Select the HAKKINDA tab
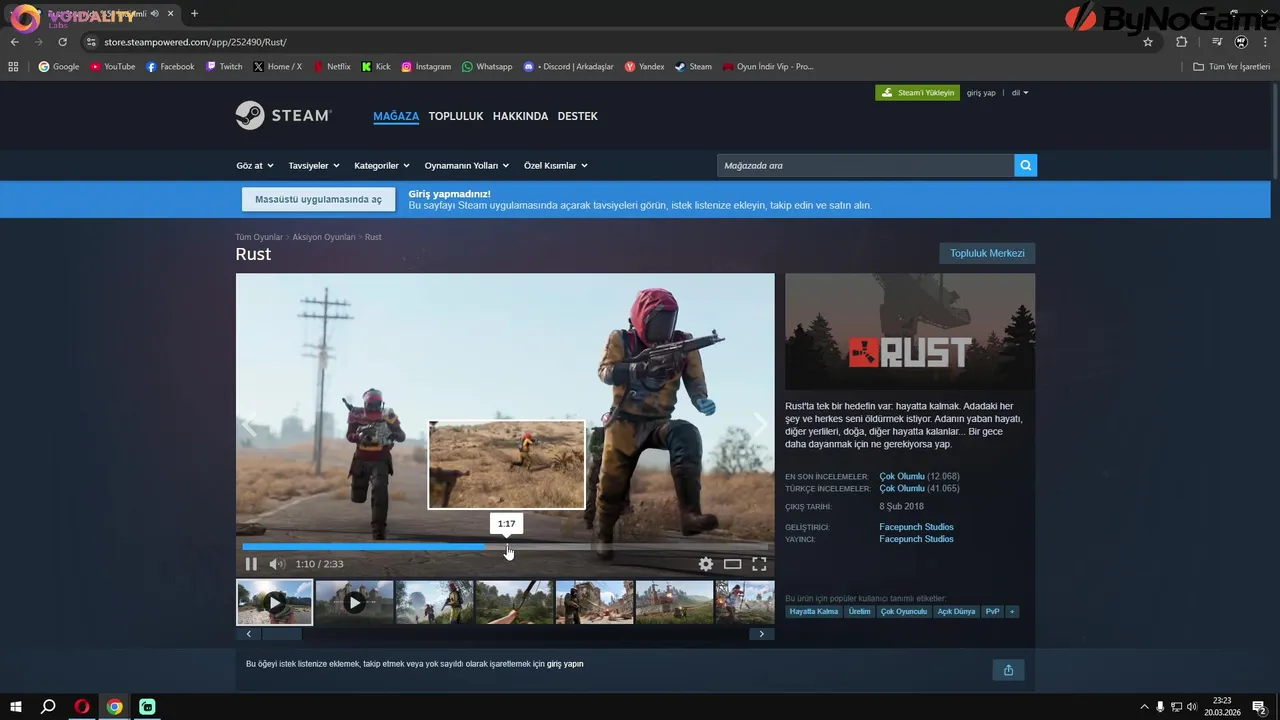This screenshot has width=1280, height=720. coord(520,116)
